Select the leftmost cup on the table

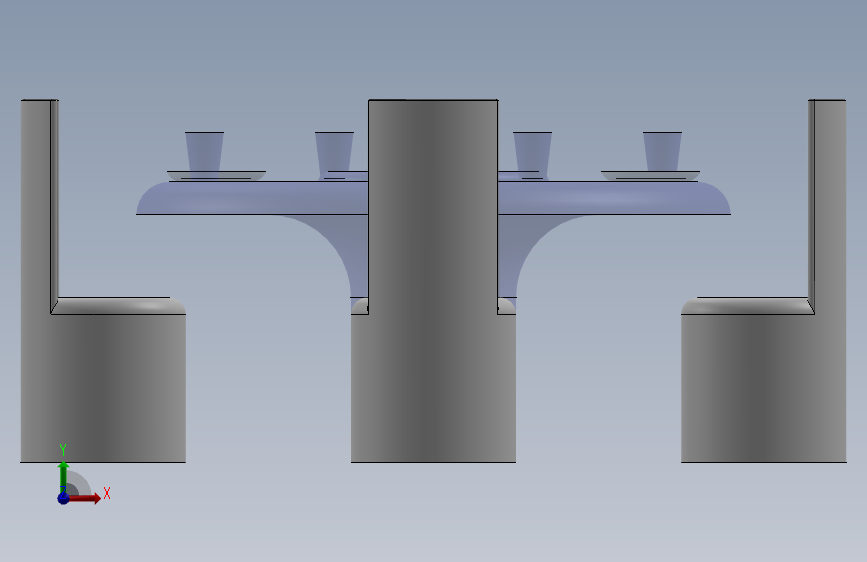pyautogui.click(x=205, y=152)
